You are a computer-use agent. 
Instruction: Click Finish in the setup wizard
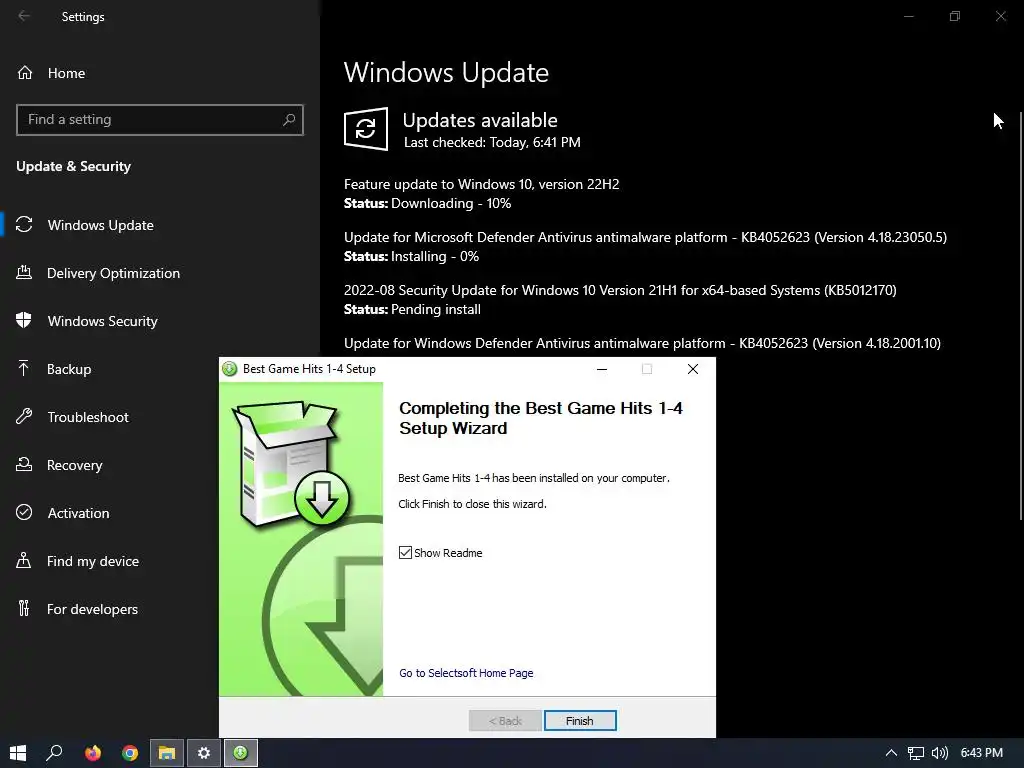click(x=580, y=720)
